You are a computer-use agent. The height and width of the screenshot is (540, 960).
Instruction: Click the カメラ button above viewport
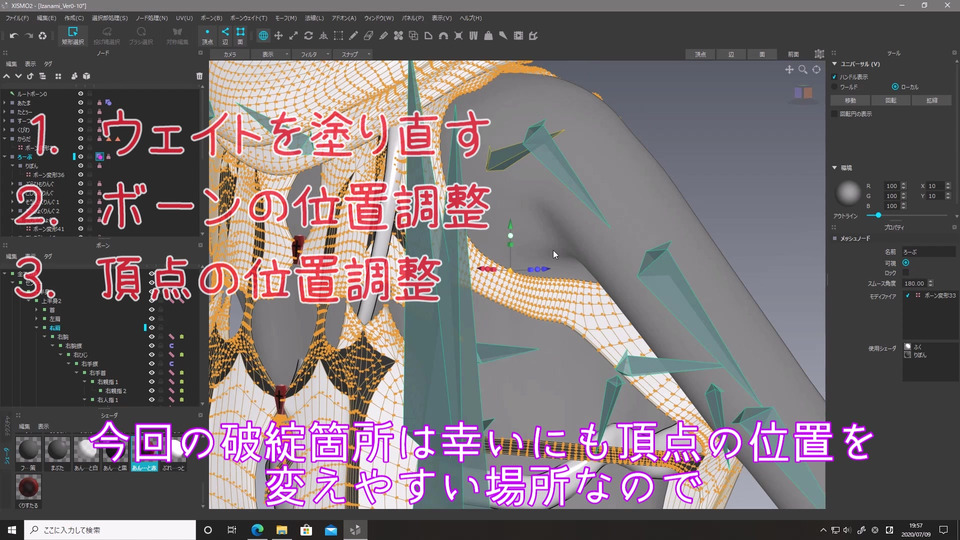230,54
